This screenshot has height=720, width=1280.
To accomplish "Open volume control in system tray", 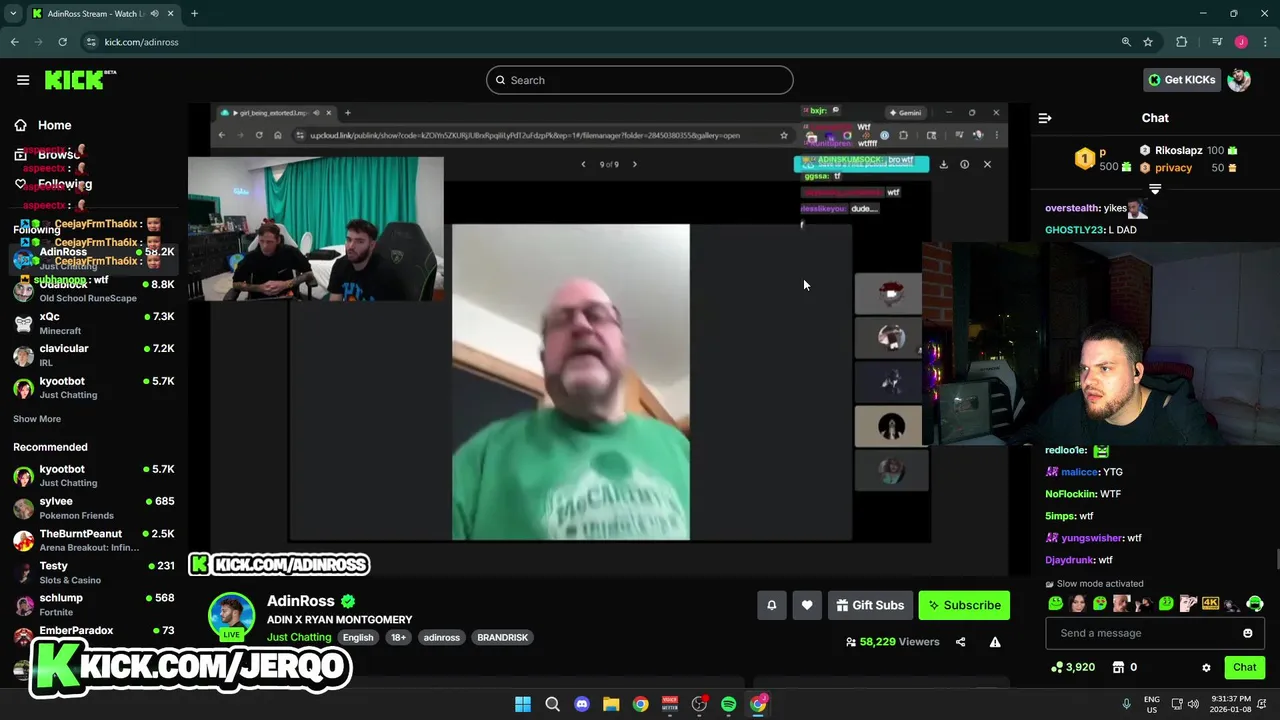I will [1194, 704].
